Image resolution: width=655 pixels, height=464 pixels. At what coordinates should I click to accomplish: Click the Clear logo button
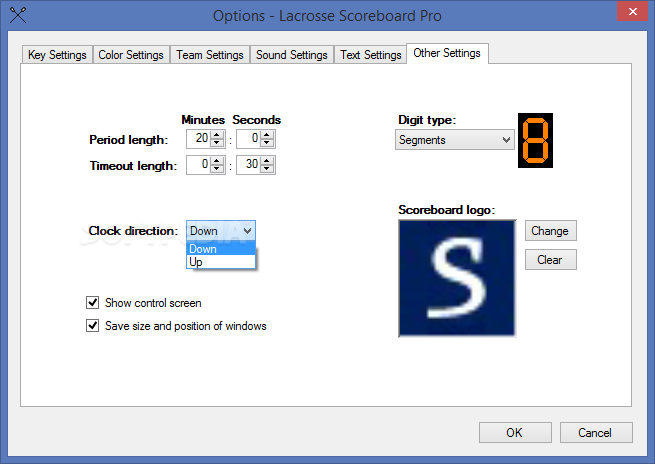click(x=551, y=259)
